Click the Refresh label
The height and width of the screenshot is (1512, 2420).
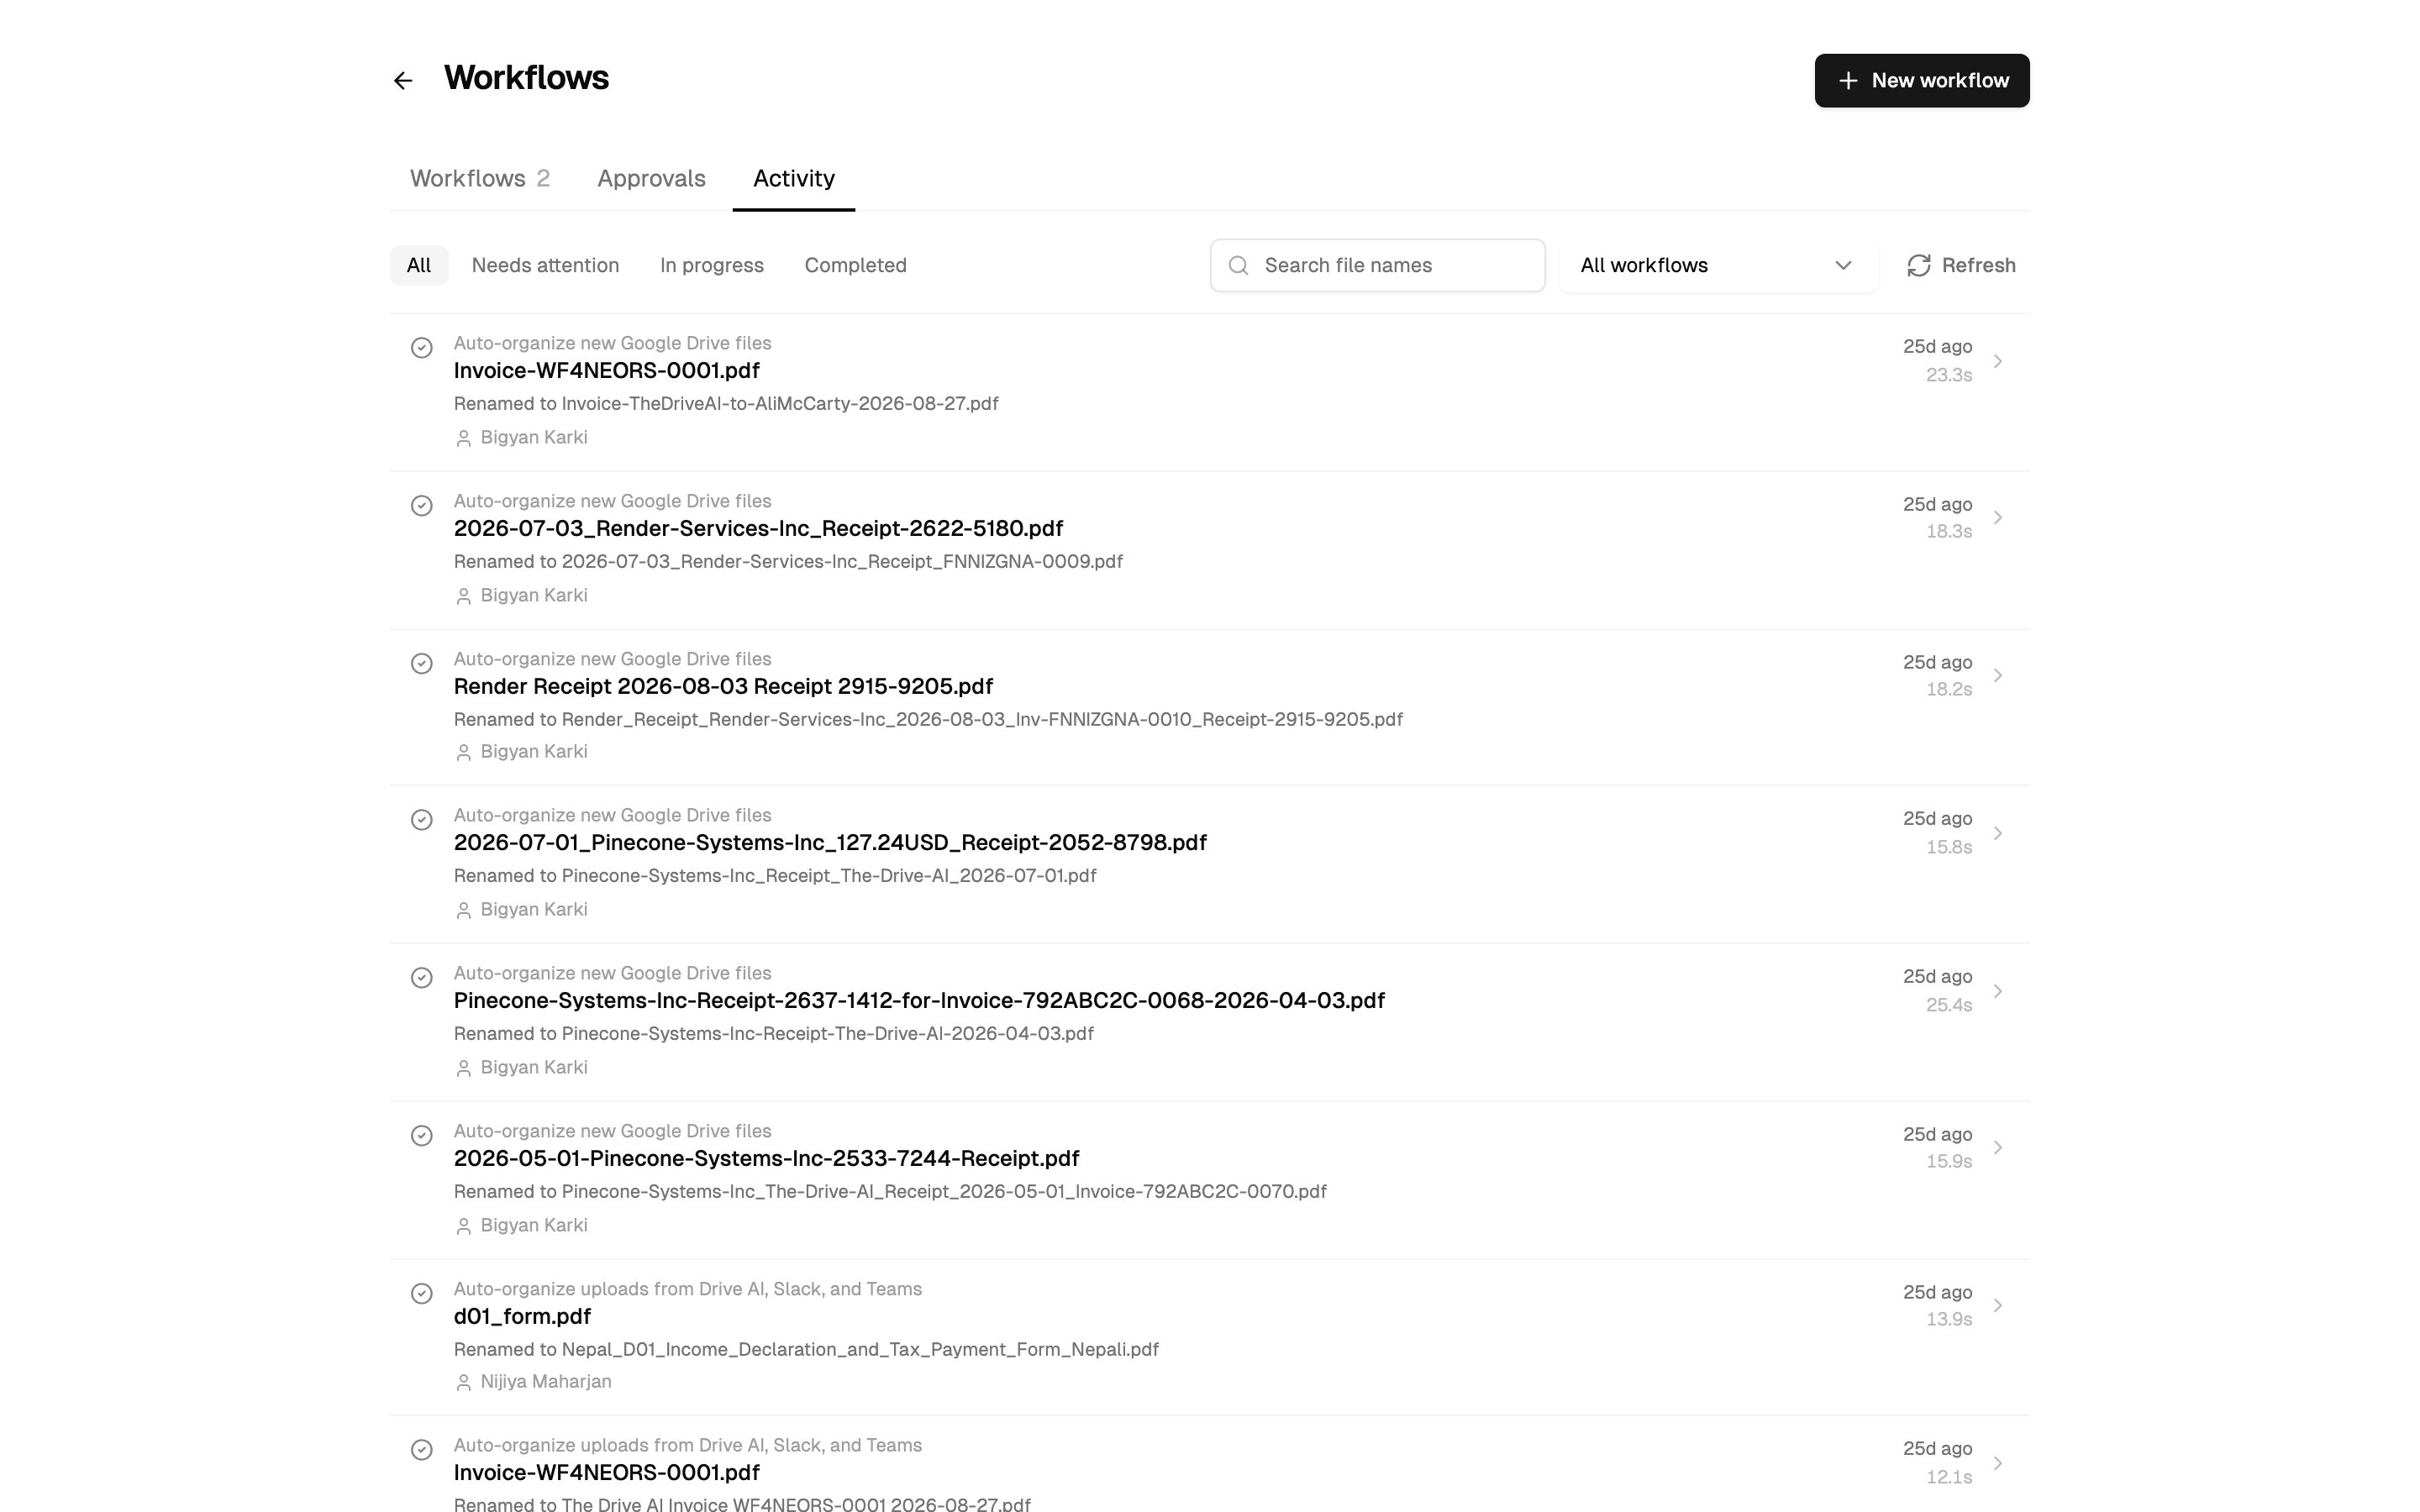[1978, 265]
